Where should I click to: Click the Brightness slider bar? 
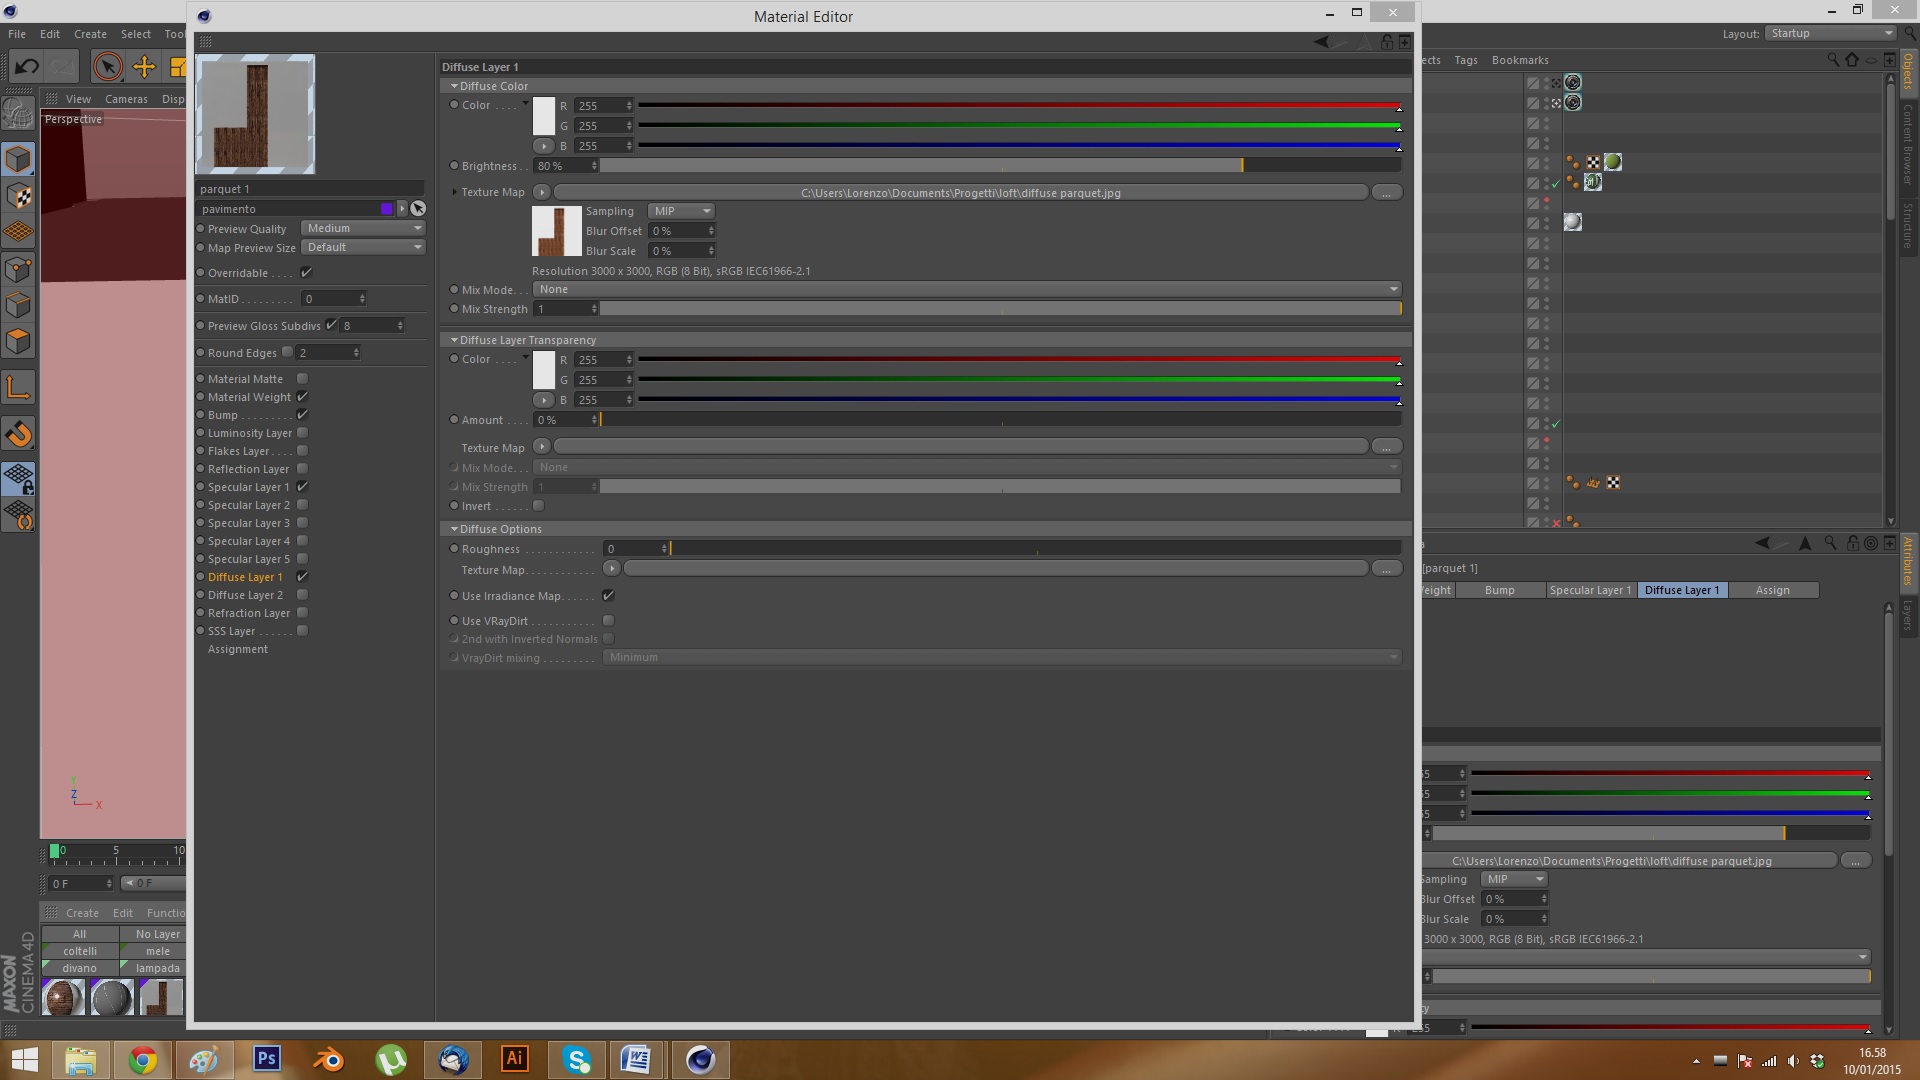click(x=1000, y=166)
